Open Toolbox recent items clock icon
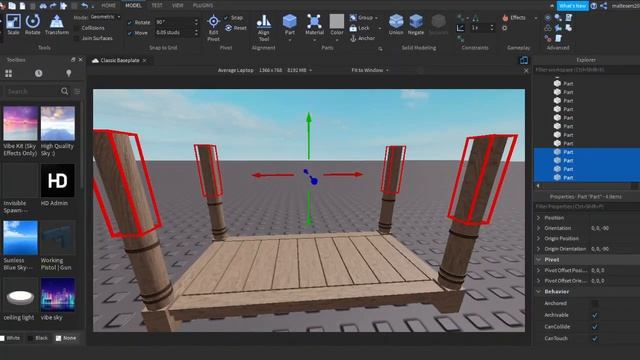Image resolution: width=640 pixels, height=360 pixels. (38, 73)
